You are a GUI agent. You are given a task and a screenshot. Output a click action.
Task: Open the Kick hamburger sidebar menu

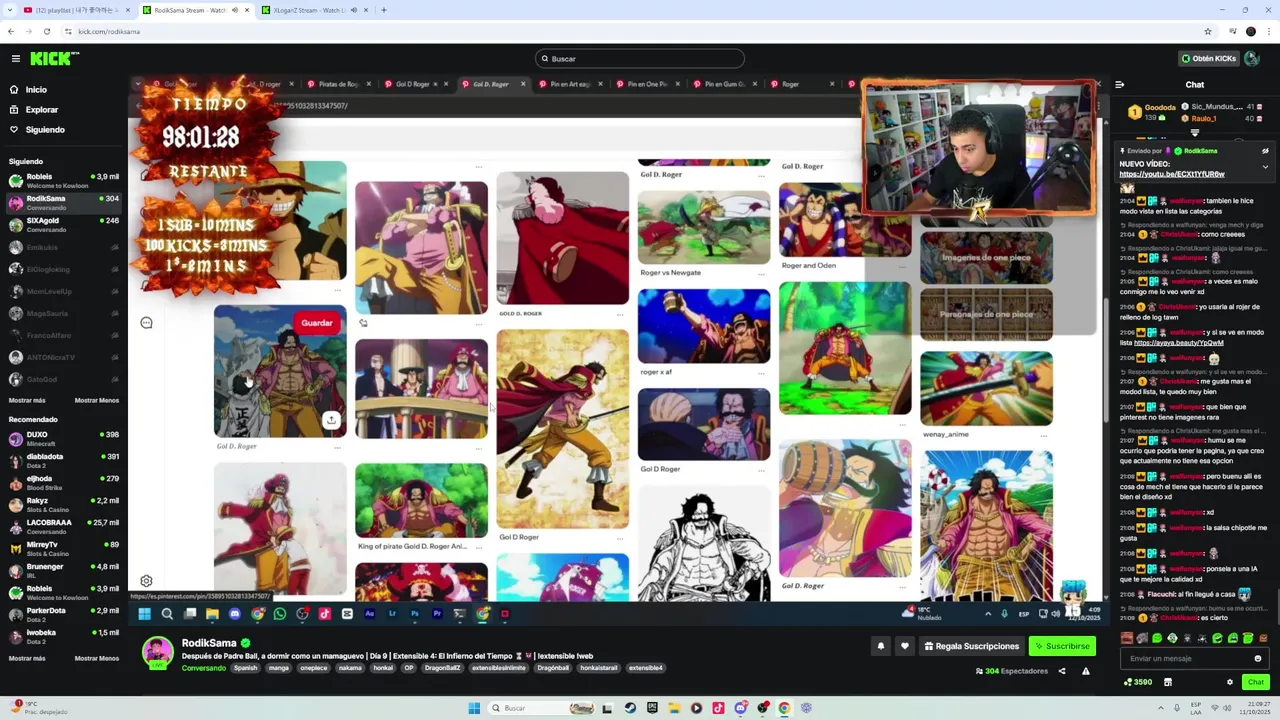point(15,59)
